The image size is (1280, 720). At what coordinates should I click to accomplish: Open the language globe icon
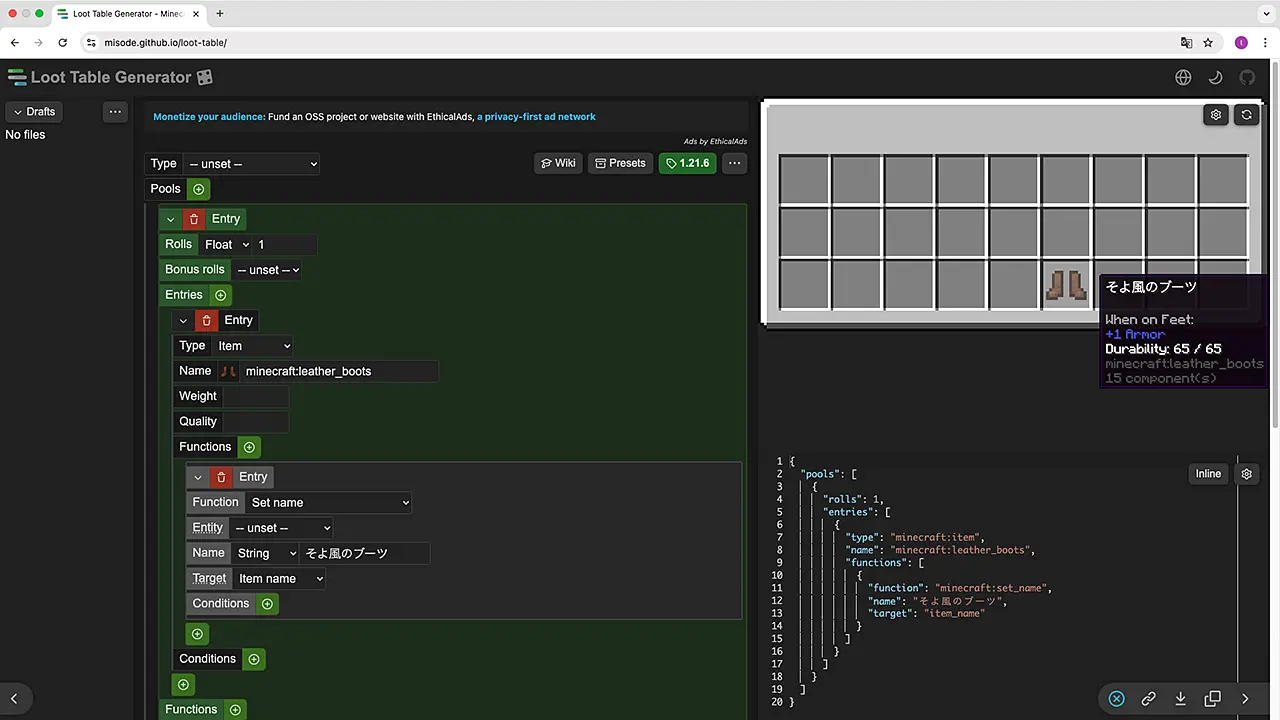(x=1183, y=78)
